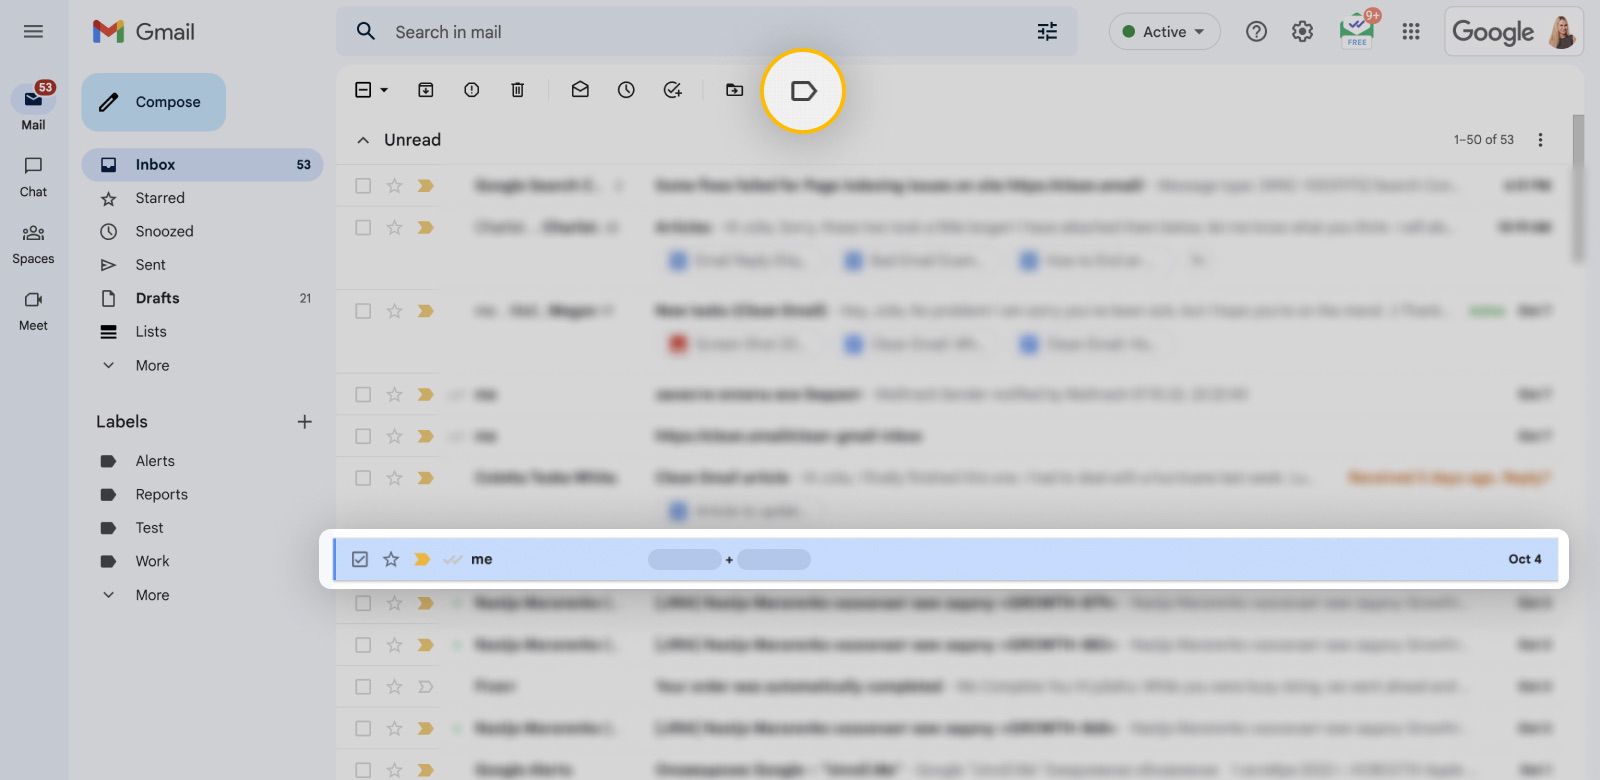
Task: Click the mail list scrollbar
Action: click(x=1578, y=188)
